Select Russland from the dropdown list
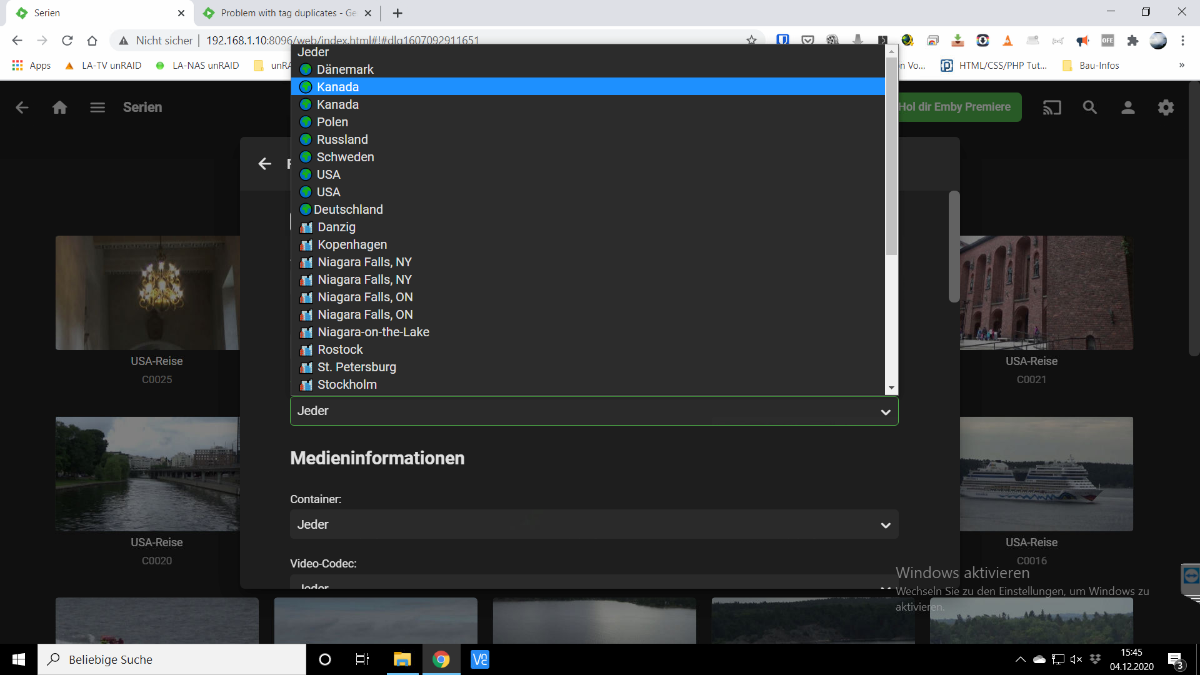Screen dimensions: 1200x675 point(588,139)
